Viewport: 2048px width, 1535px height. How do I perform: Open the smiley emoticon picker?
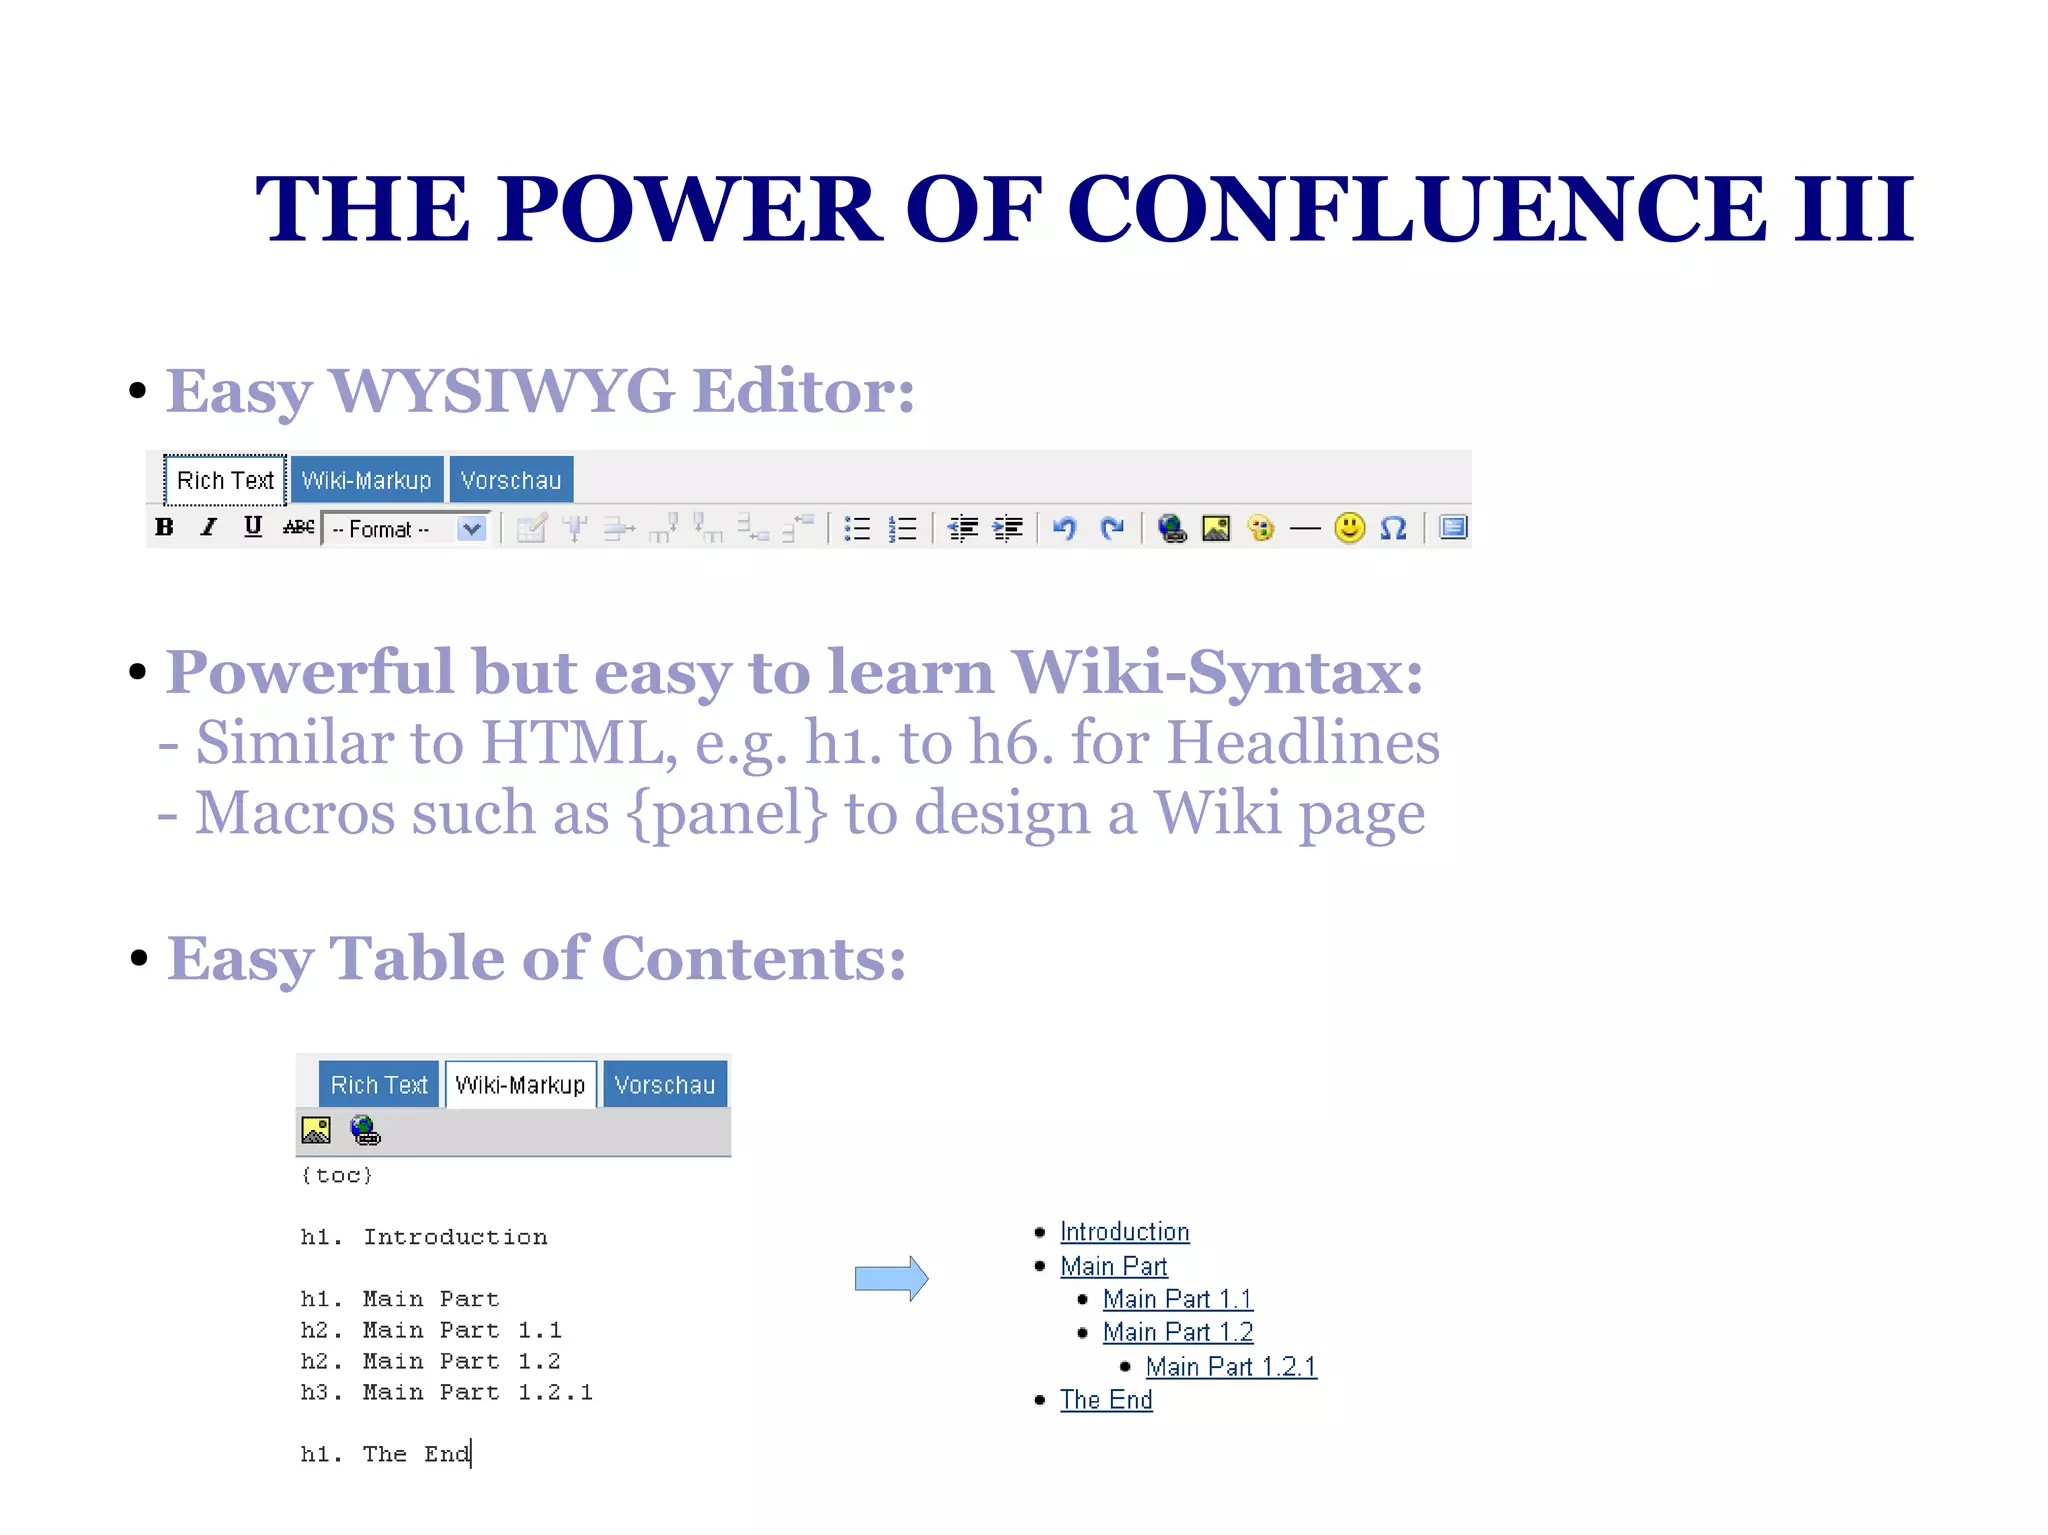click(x=1350, y=528)
